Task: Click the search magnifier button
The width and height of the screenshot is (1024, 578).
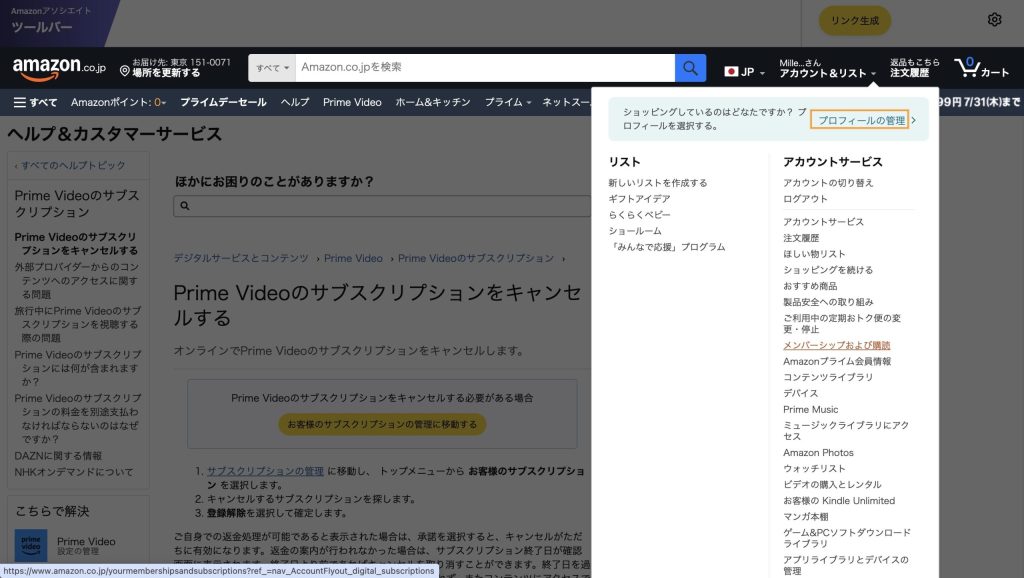Action: tap(690, 68)
